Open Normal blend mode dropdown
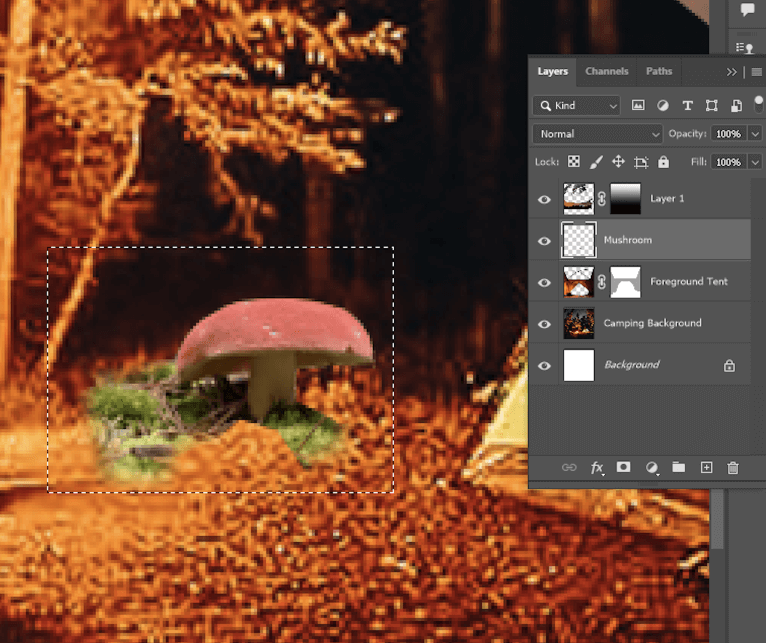The width and height of the screenshot is (766, 643). pyautogui.click(x=598, y=134)
